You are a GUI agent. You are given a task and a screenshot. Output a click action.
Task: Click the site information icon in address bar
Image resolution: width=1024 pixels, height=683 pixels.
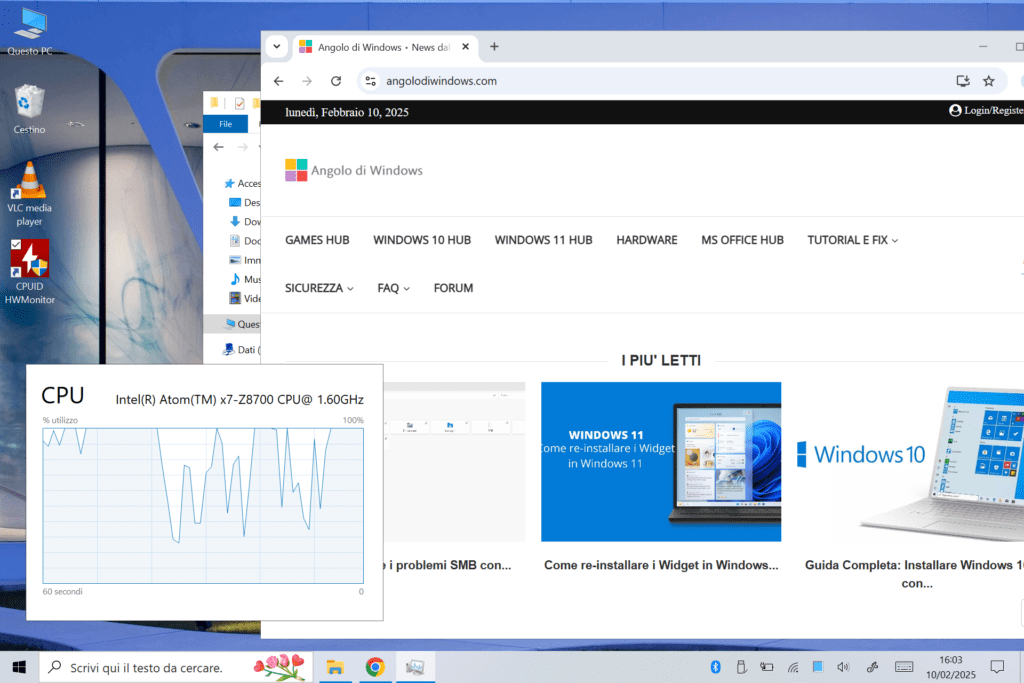[370, 81]
